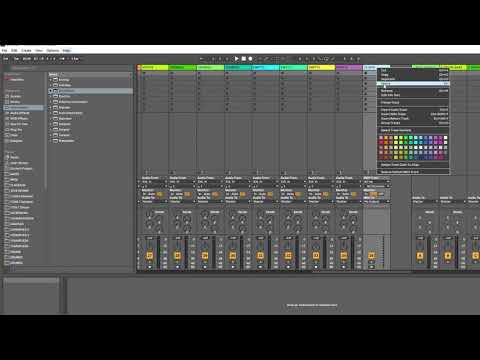Open Current Project under Places
The image size is (480, 360).
pos(21,169)
